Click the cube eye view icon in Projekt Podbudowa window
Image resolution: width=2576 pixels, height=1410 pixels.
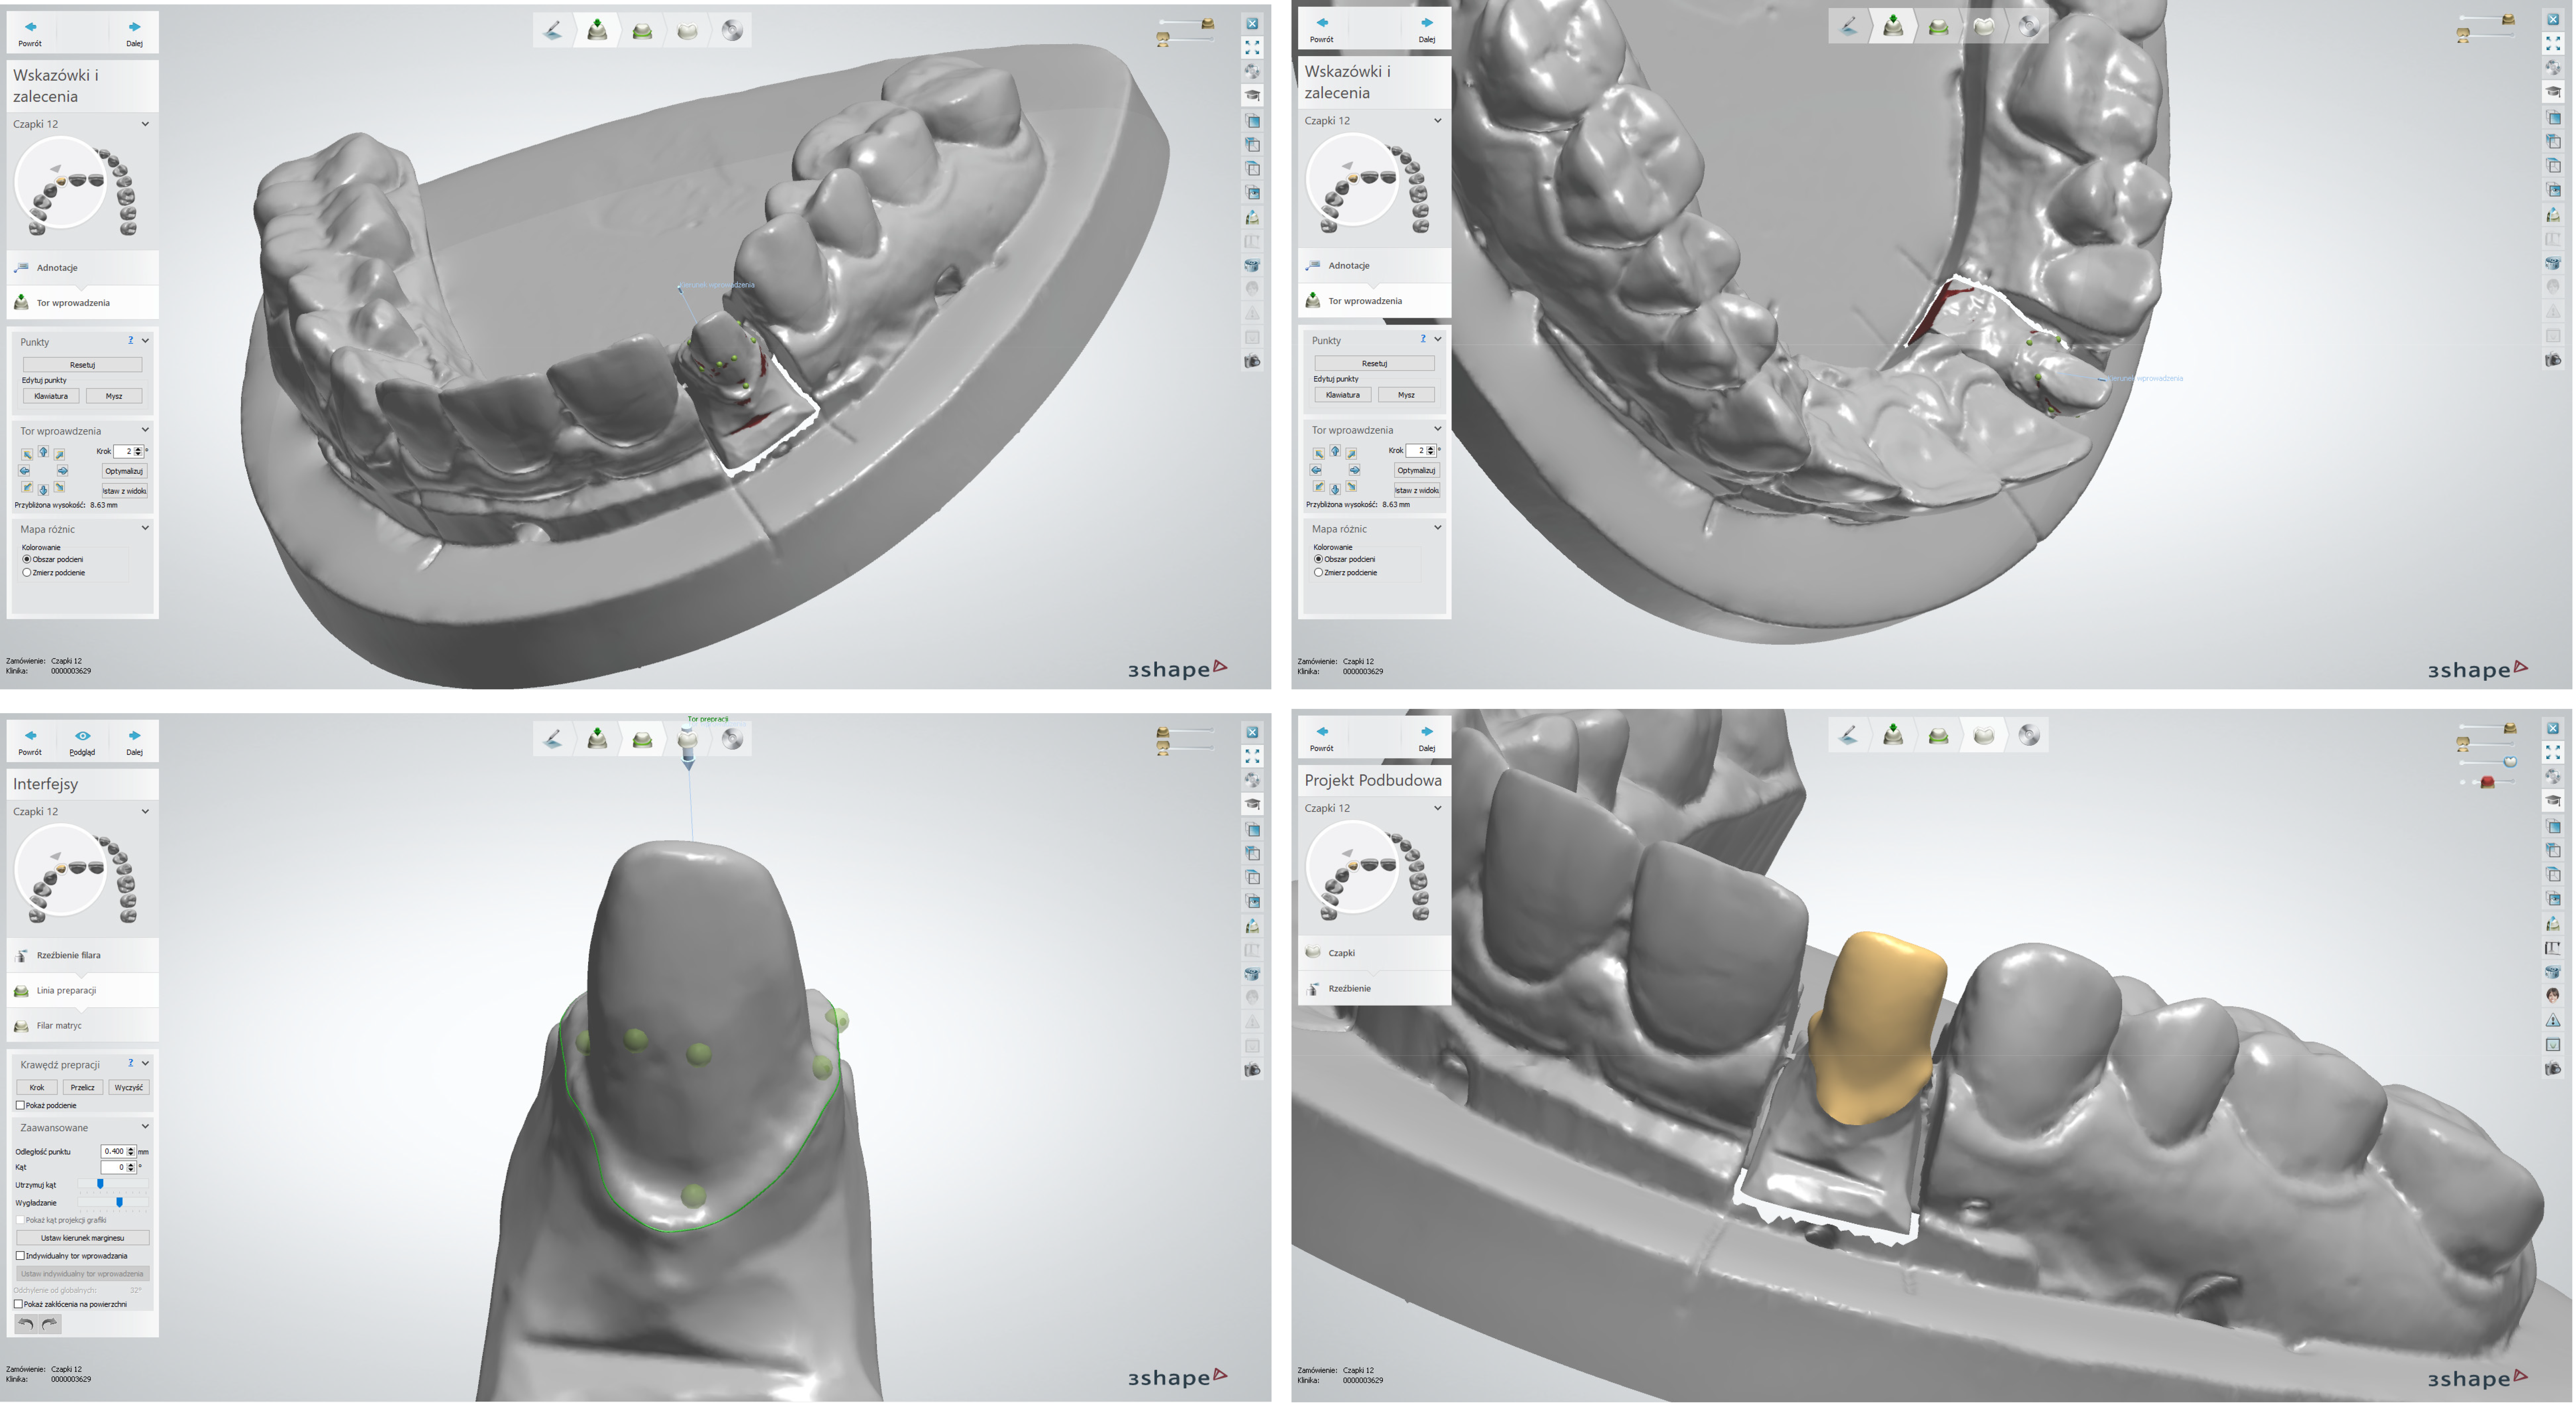pos(2553,898)
